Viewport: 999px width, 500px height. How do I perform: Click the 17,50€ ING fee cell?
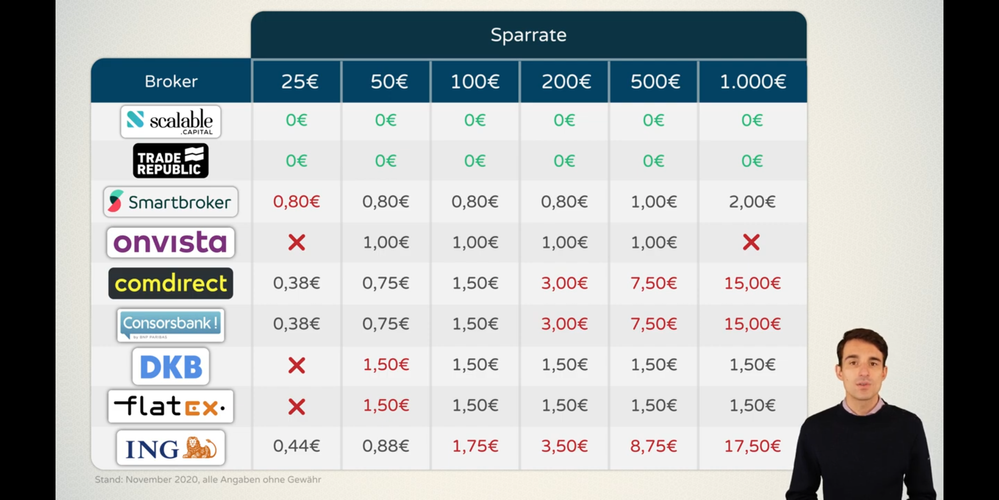(751, 448)
